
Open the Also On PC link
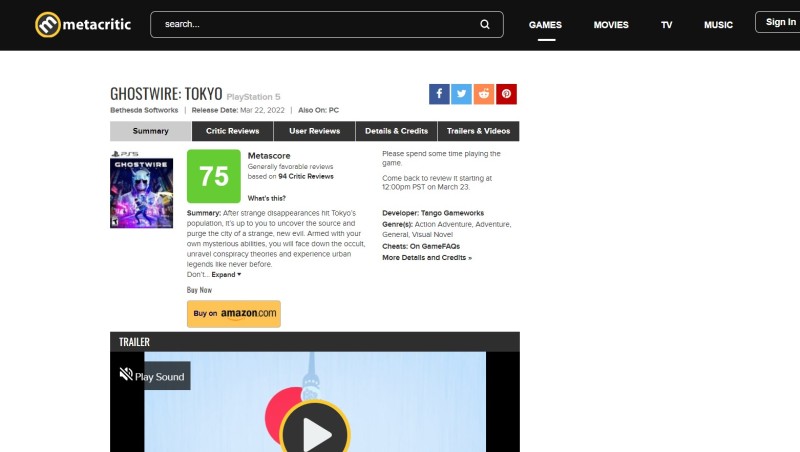pos(334,110)
